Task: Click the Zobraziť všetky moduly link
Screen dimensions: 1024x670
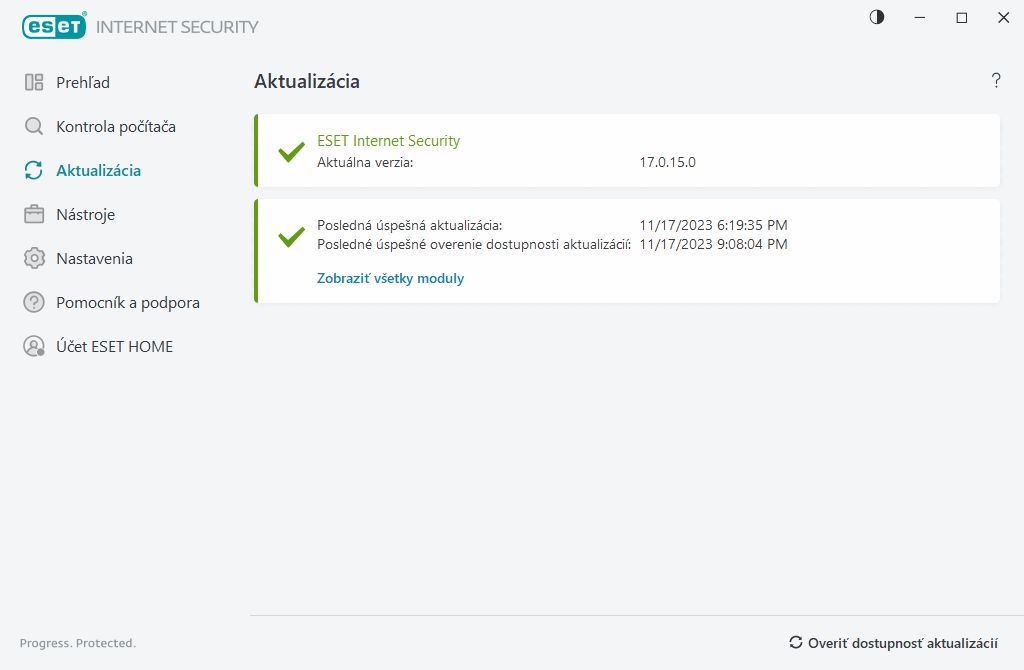Action: tap(390, 279)
